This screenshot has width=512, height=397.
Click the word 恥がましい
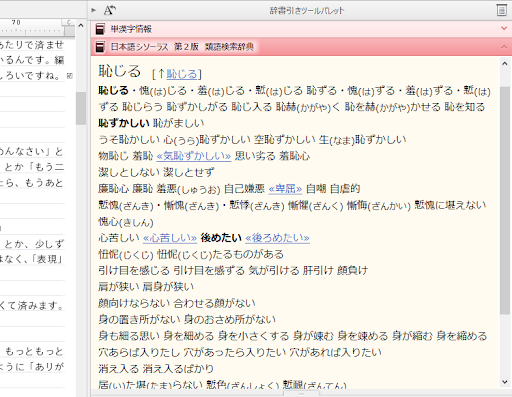coord(179,123)
